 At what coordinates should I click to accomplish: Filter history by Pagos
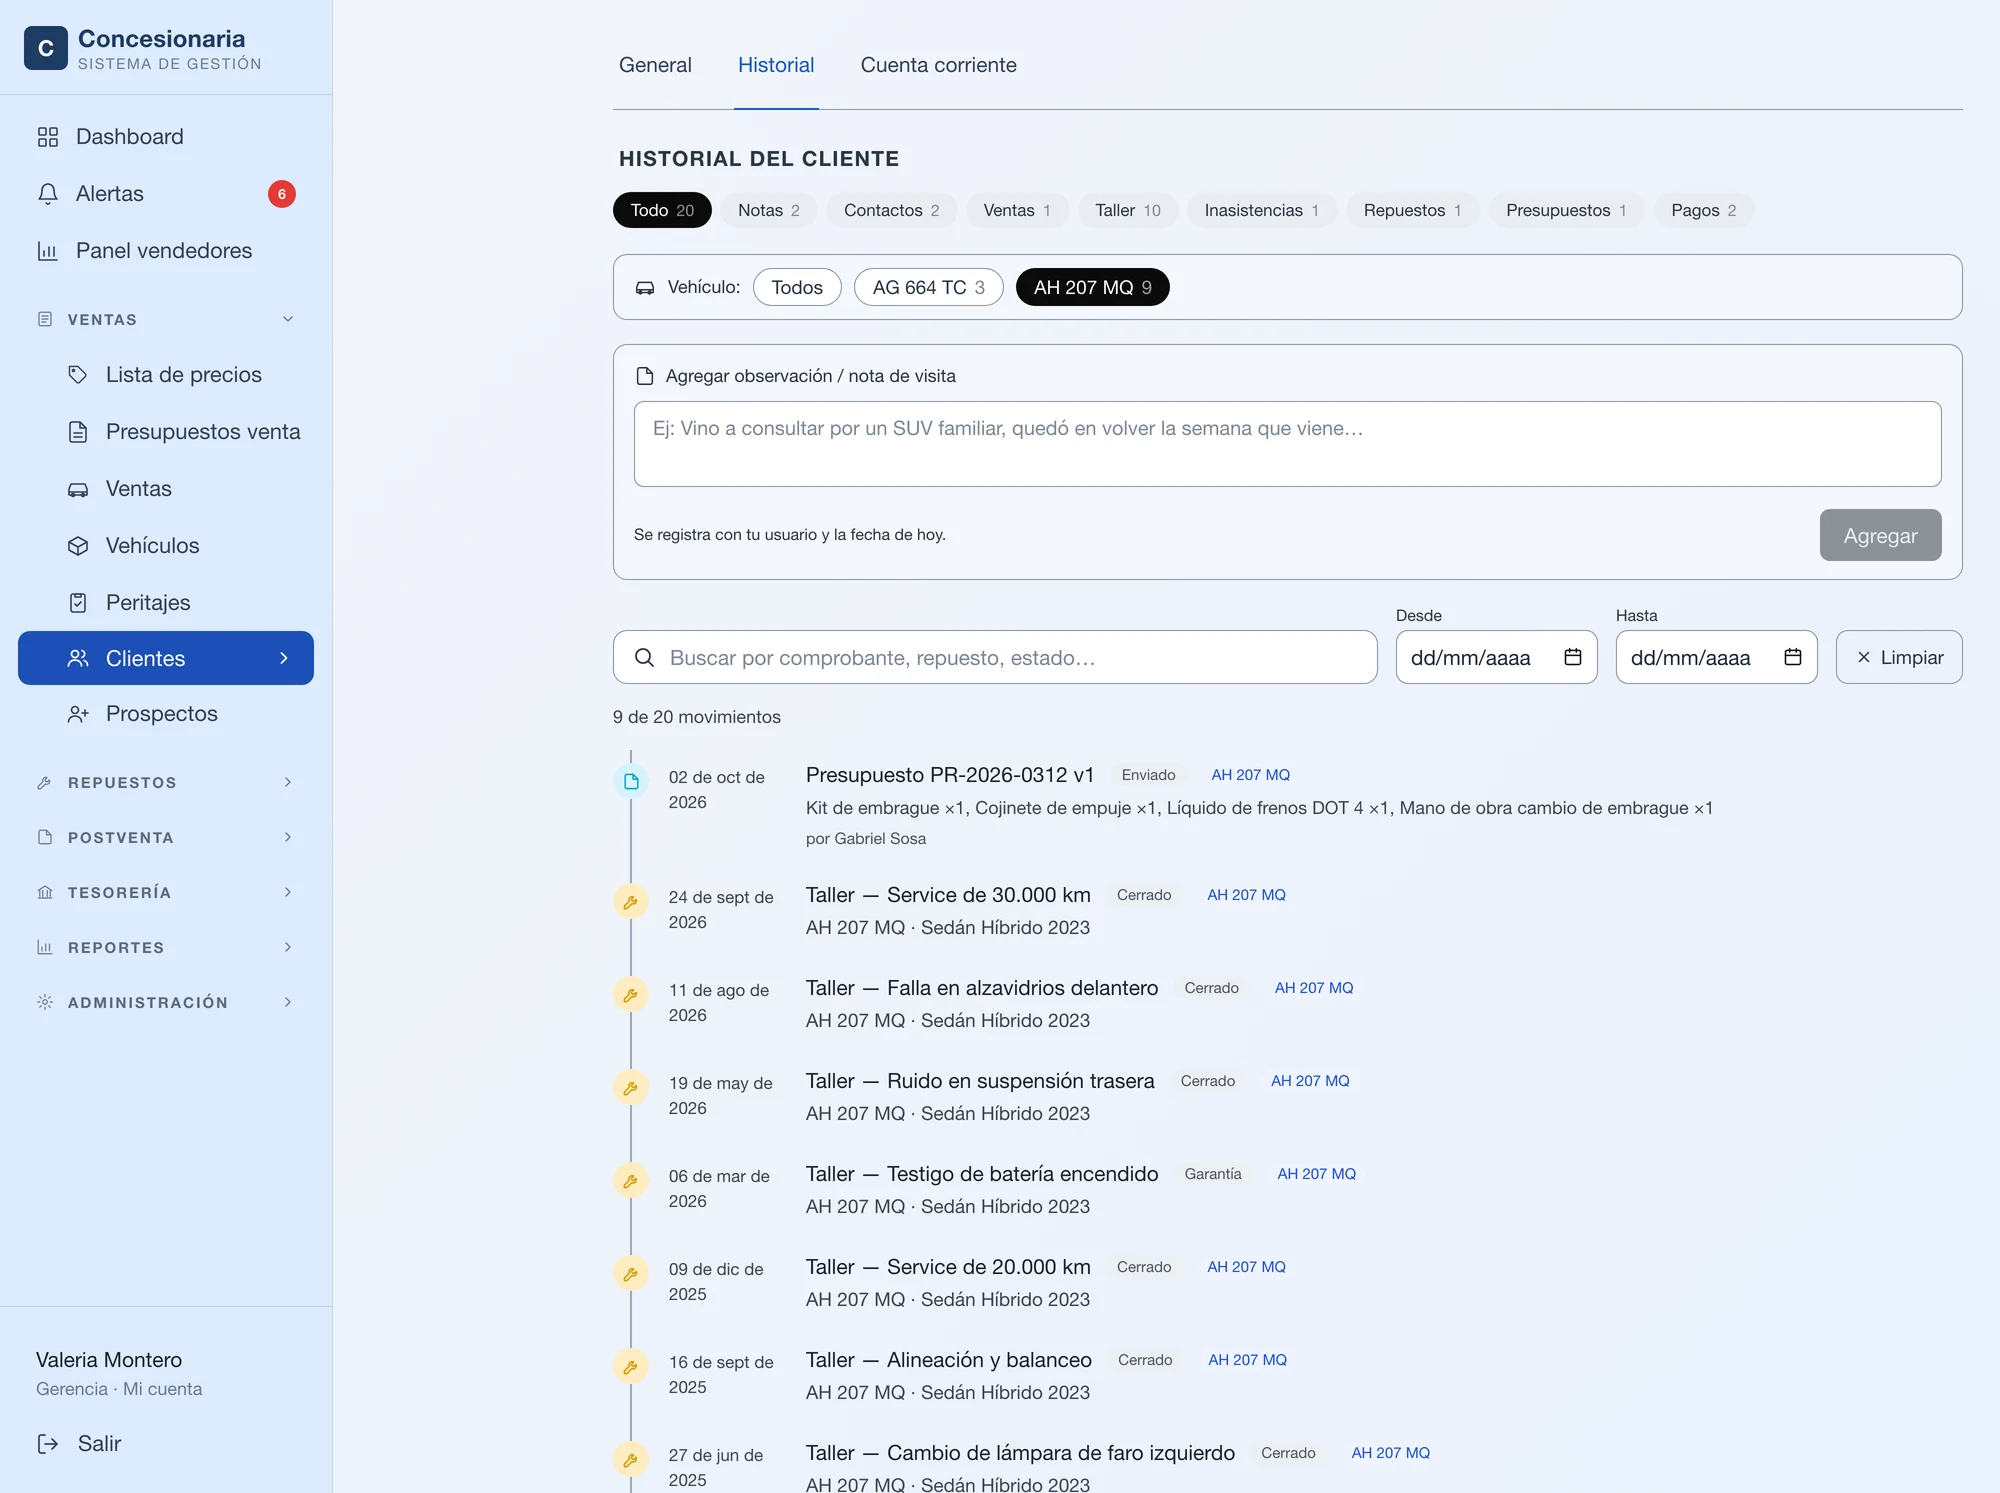point(1703,210)
